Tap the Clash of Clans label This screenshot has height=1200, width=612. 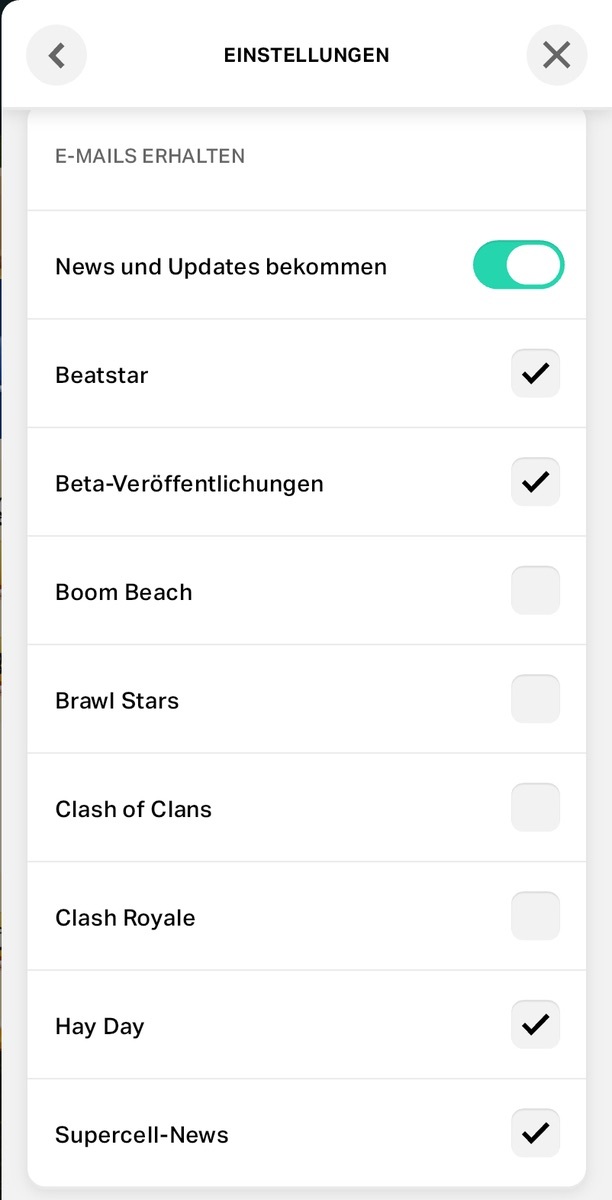point(133,809)
